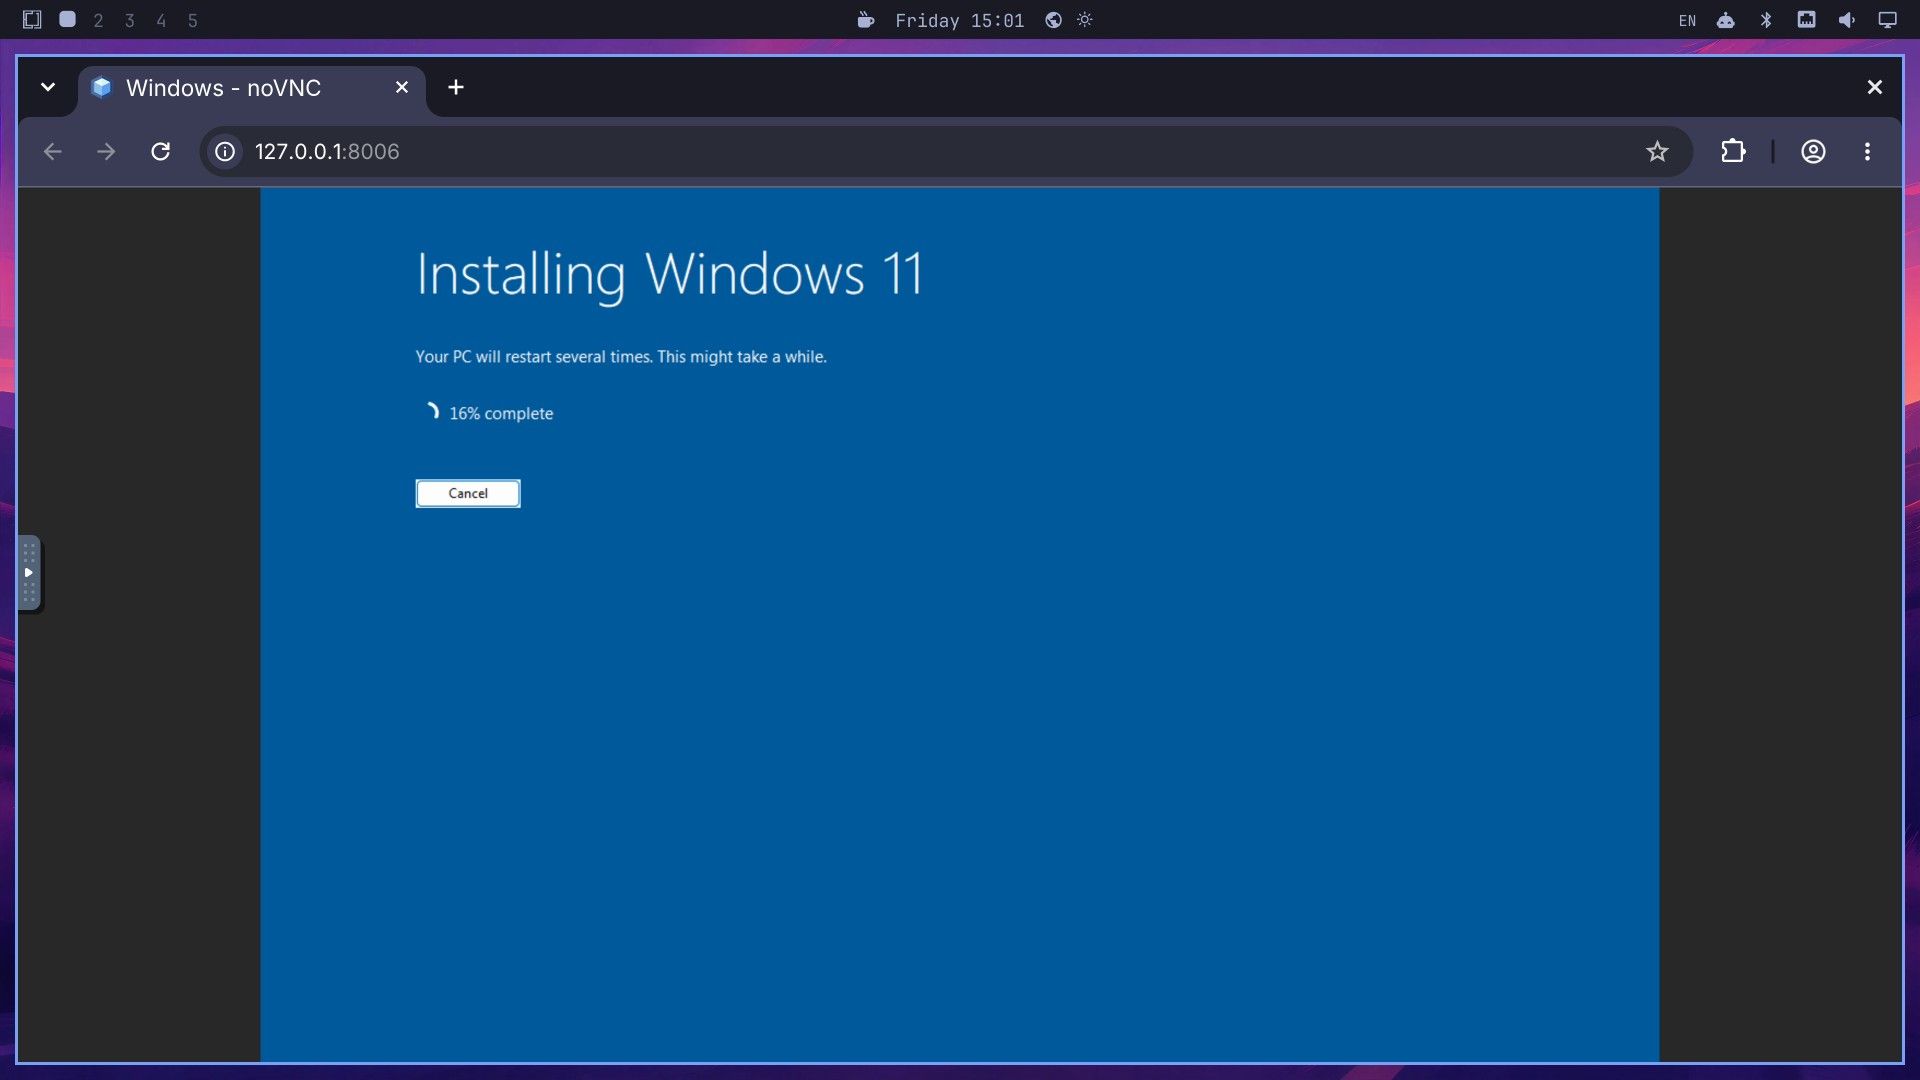Switch to workspace 4
This screenshot has width=1920, height=1080.
click(161, 20)
